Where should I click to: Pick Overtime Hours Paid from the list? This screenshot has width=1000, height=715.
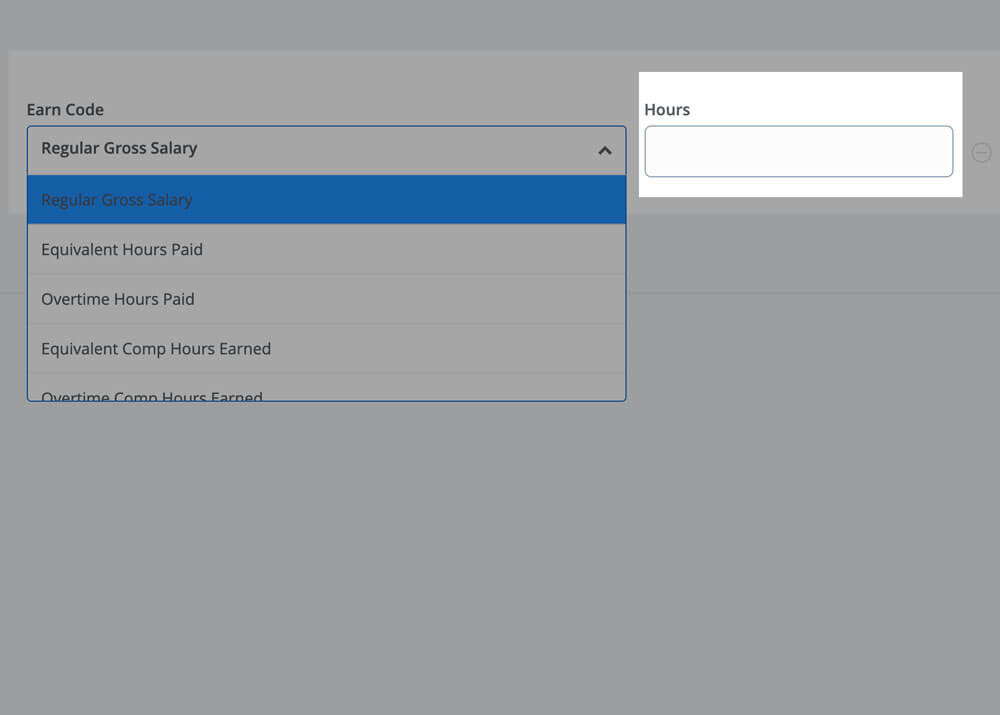pyautogui.click(x=118, y=299)
